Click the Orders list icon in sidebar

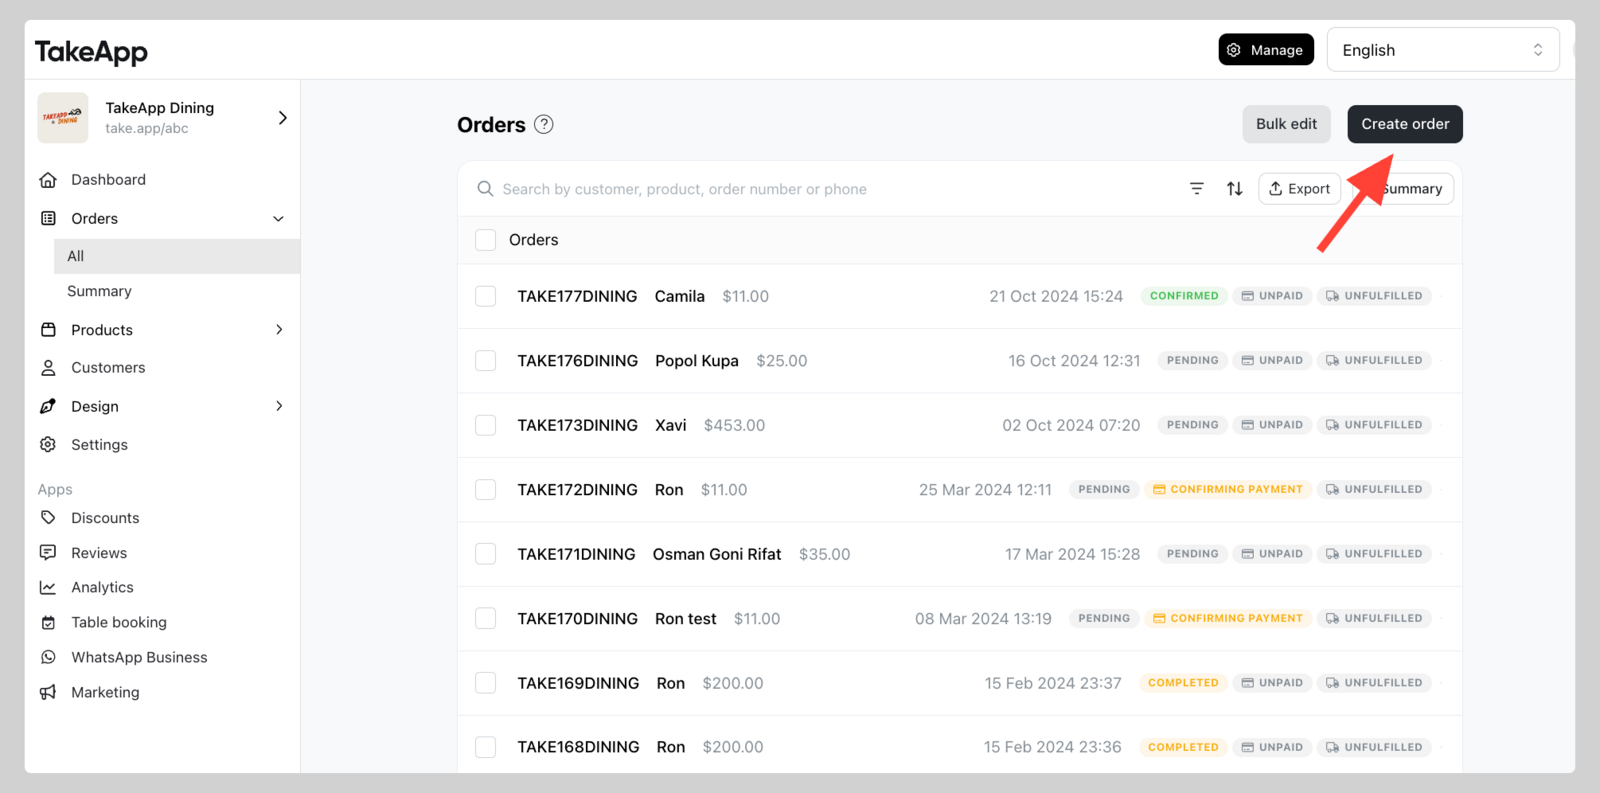coord(48,218)
